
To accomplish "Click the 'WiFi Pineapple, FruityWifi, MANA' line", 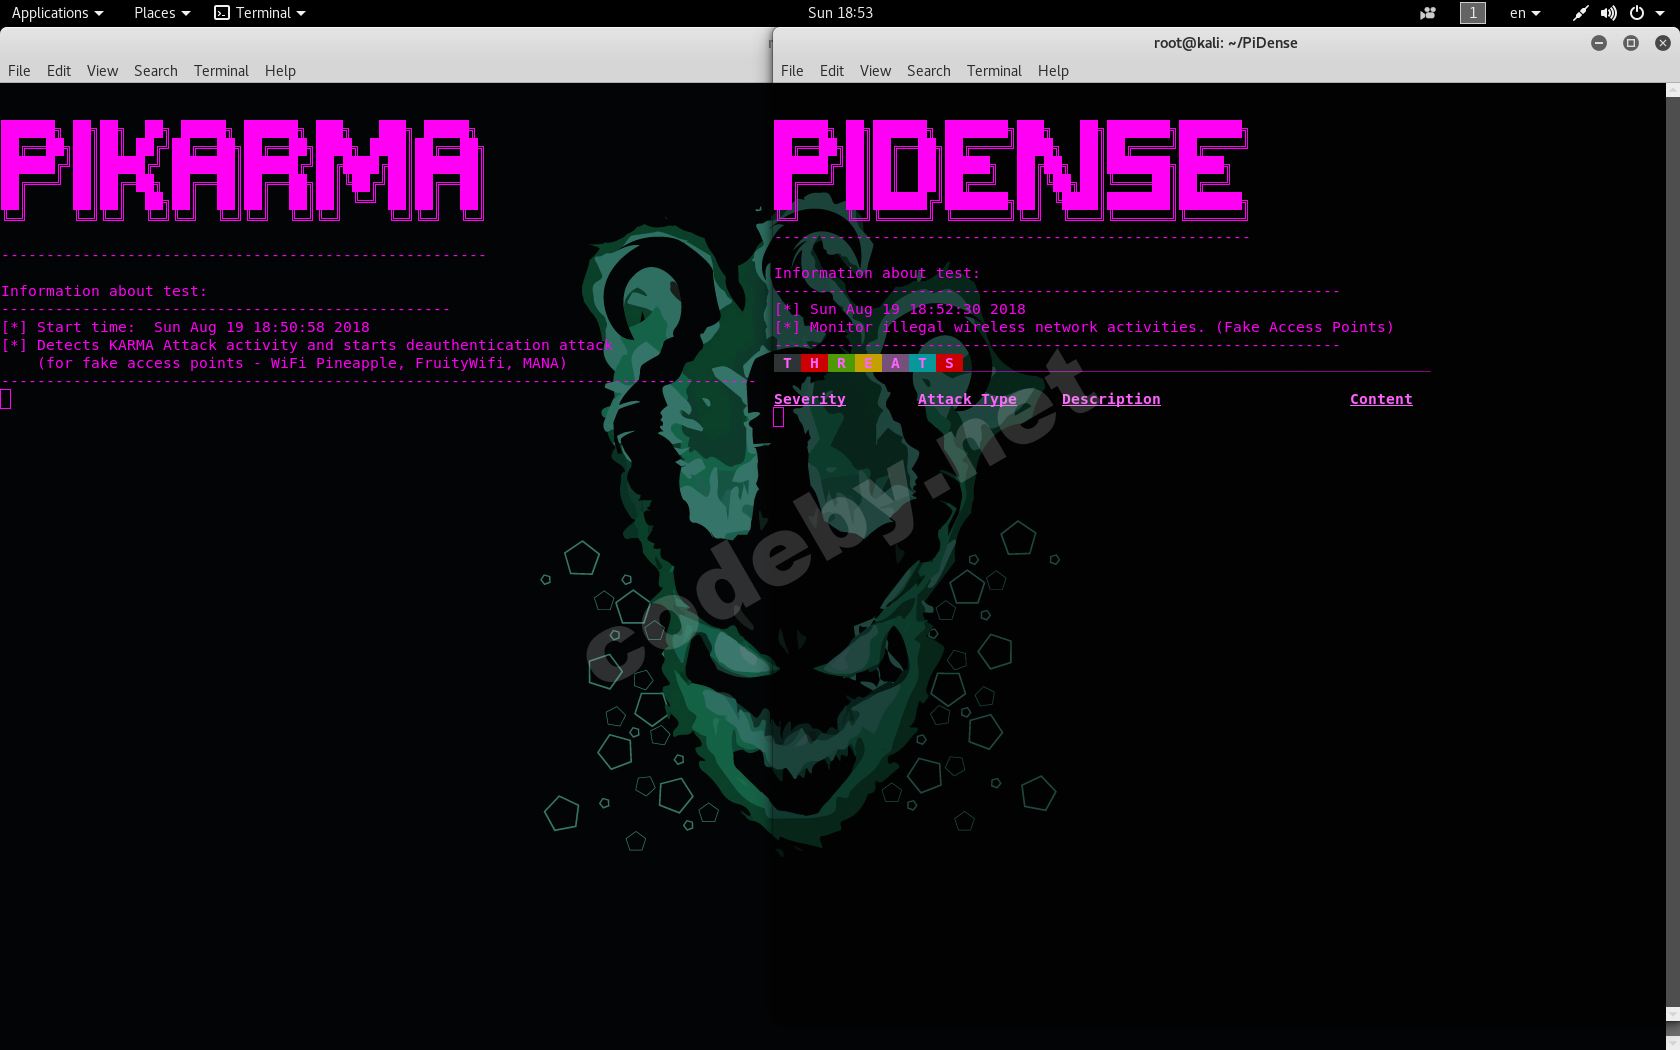I will tap(302, 363).
